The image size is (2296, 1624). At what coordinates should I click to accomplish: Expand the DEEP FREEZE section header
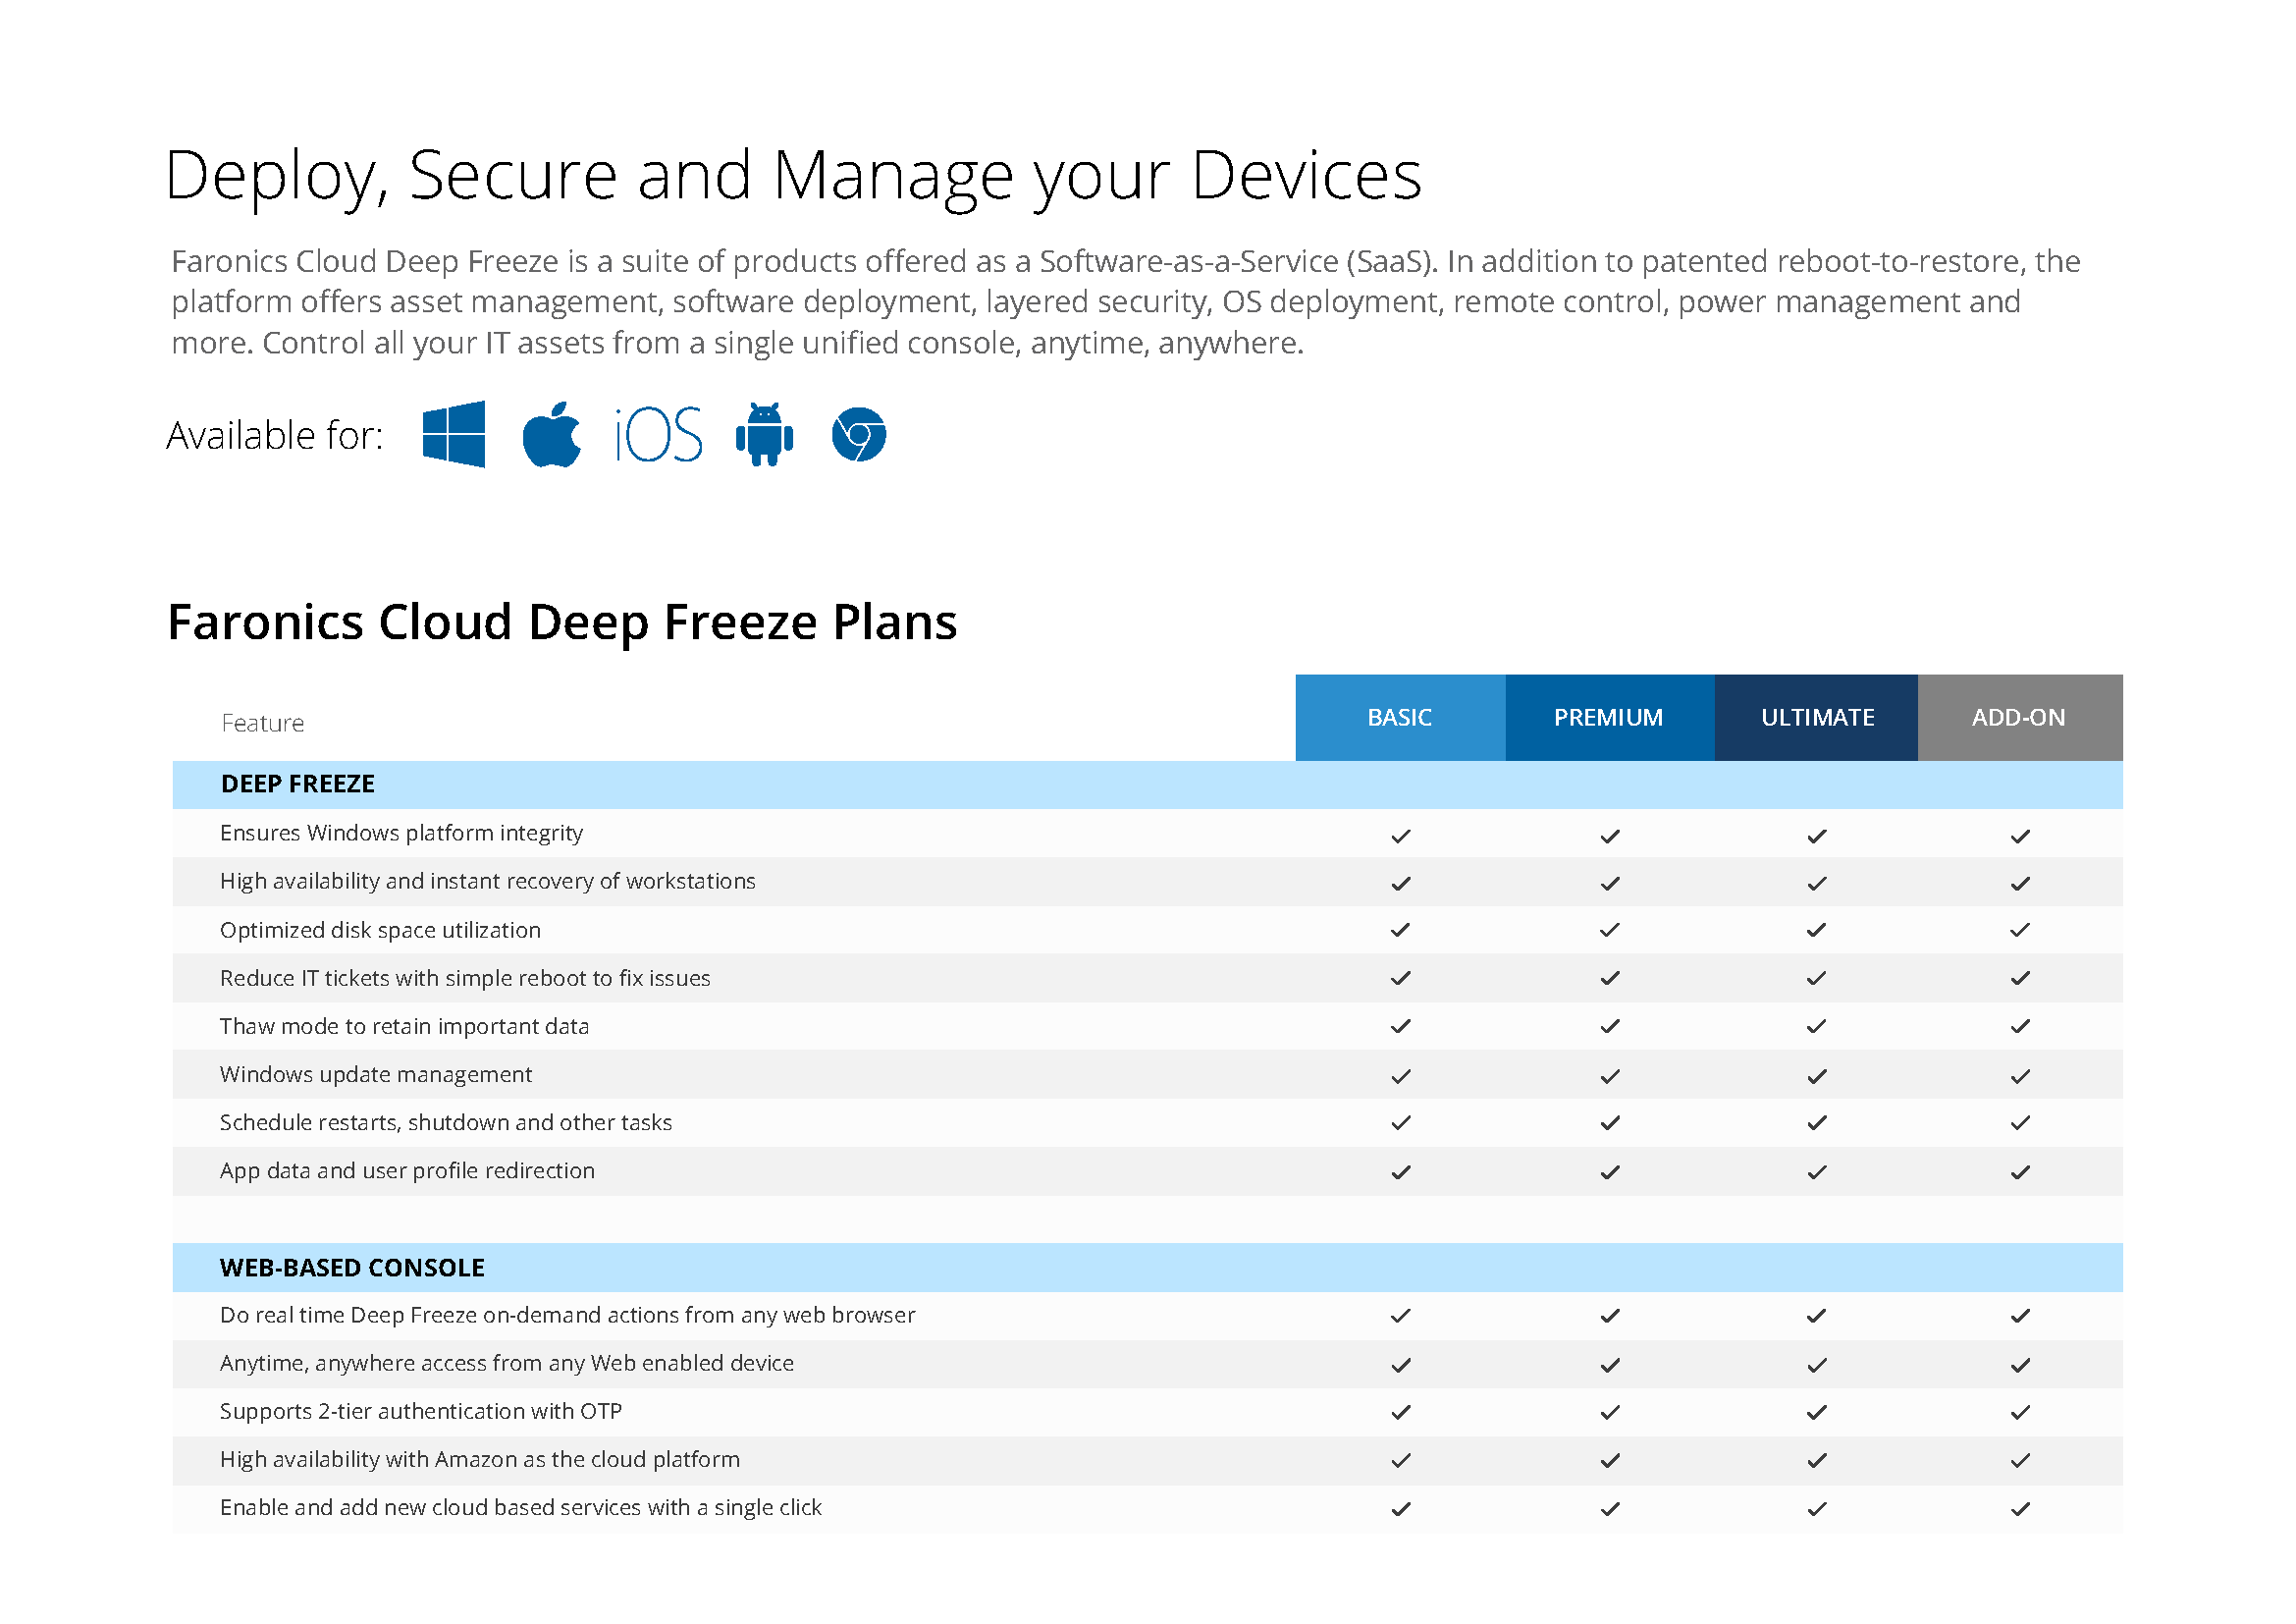click(297, 784)
